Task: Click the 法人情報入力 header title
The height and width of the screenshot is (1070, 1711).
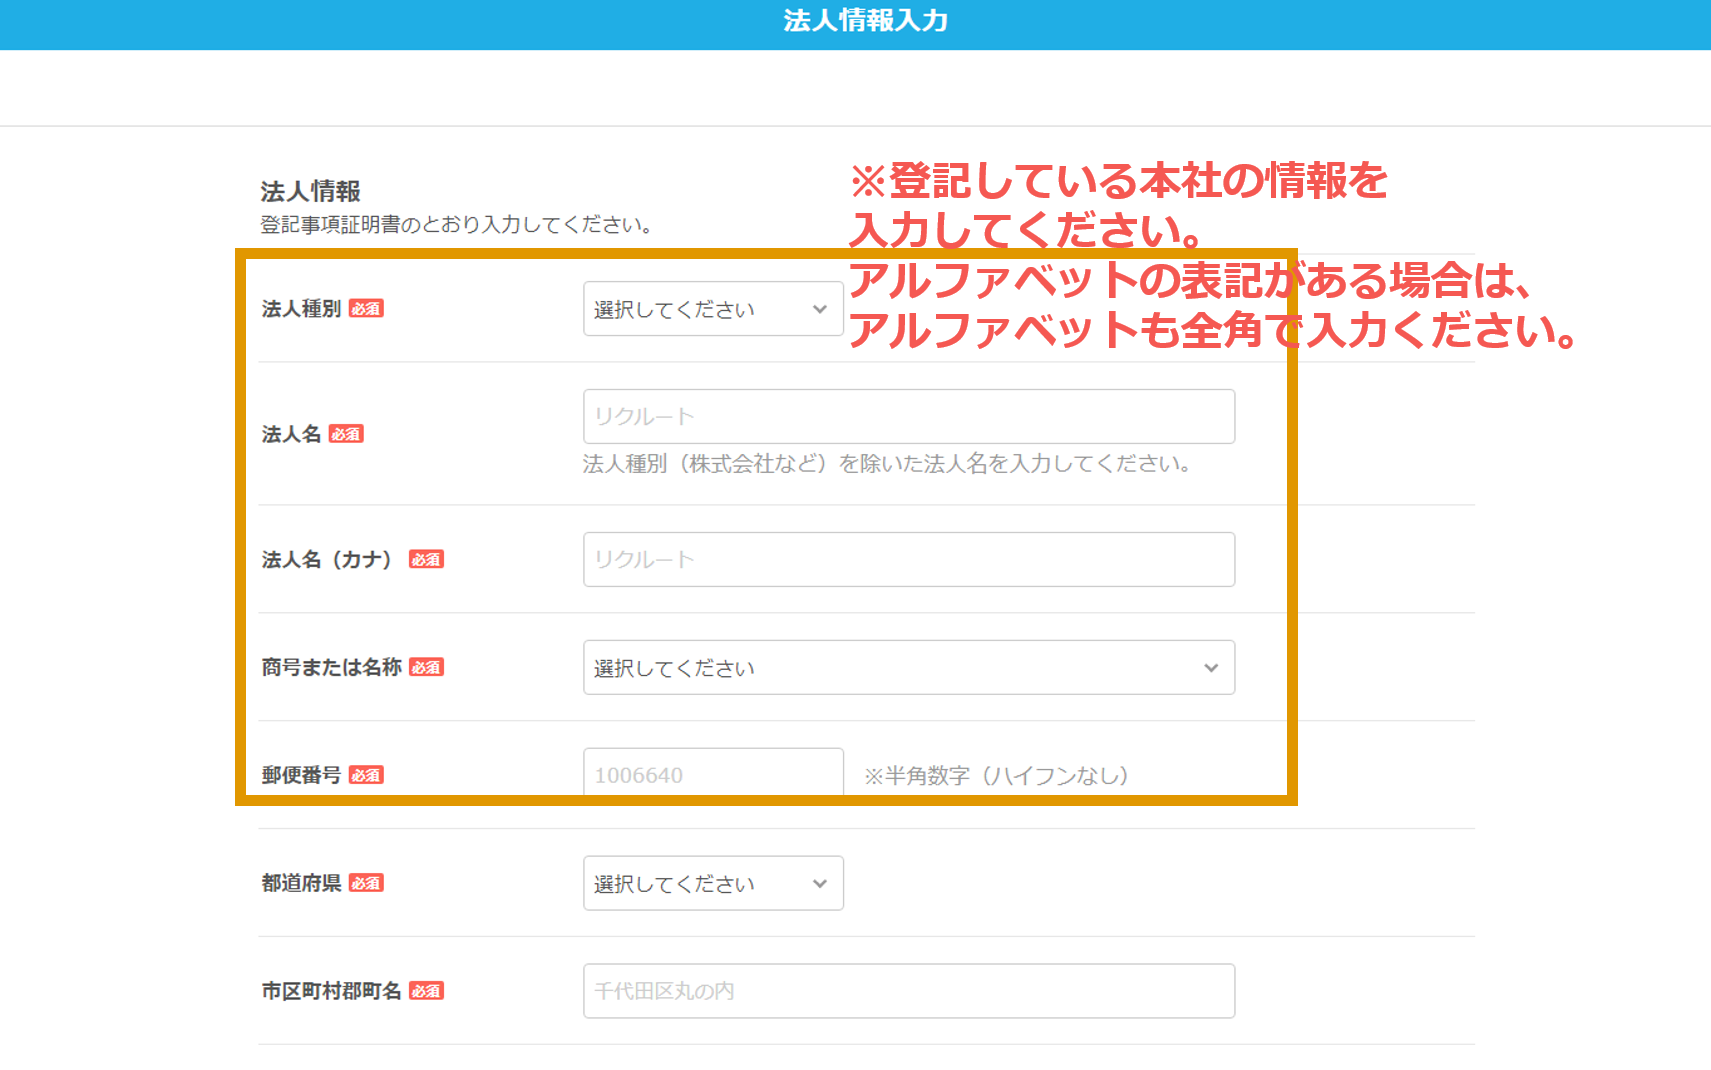Action: [x=865, y=21]
